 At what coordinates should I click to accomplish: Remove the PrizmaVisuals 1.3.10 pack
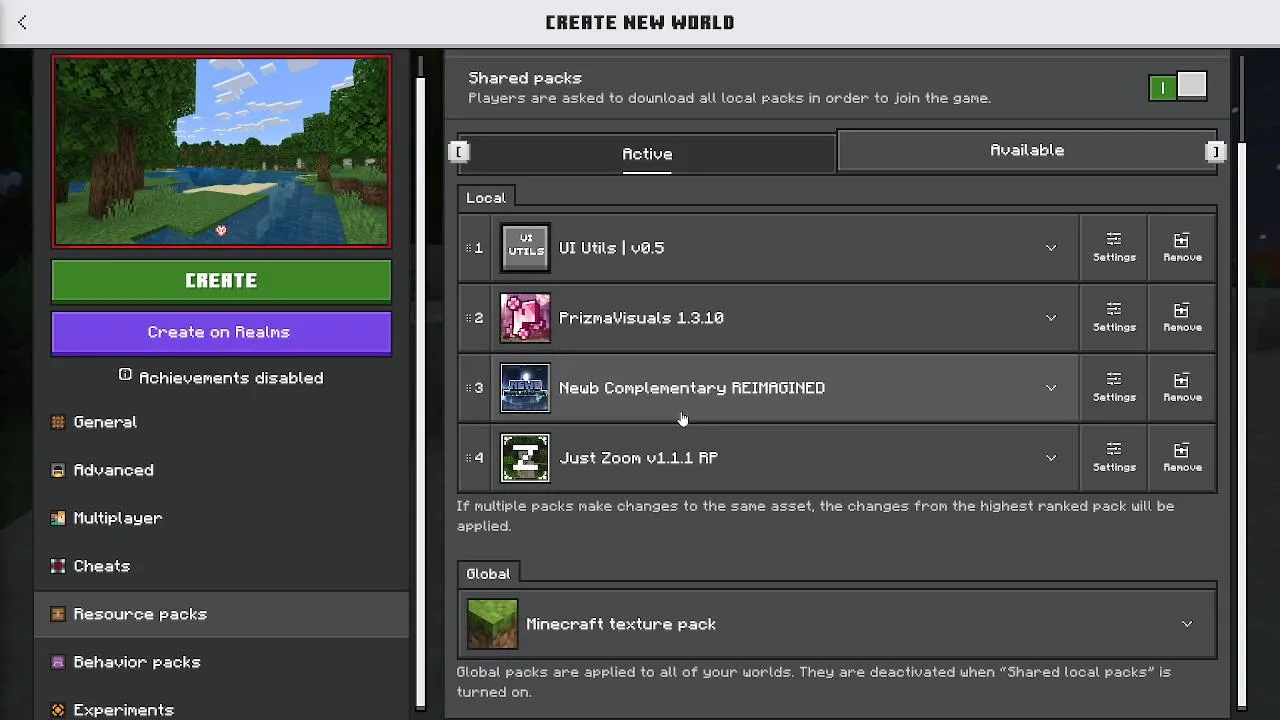1182,318
